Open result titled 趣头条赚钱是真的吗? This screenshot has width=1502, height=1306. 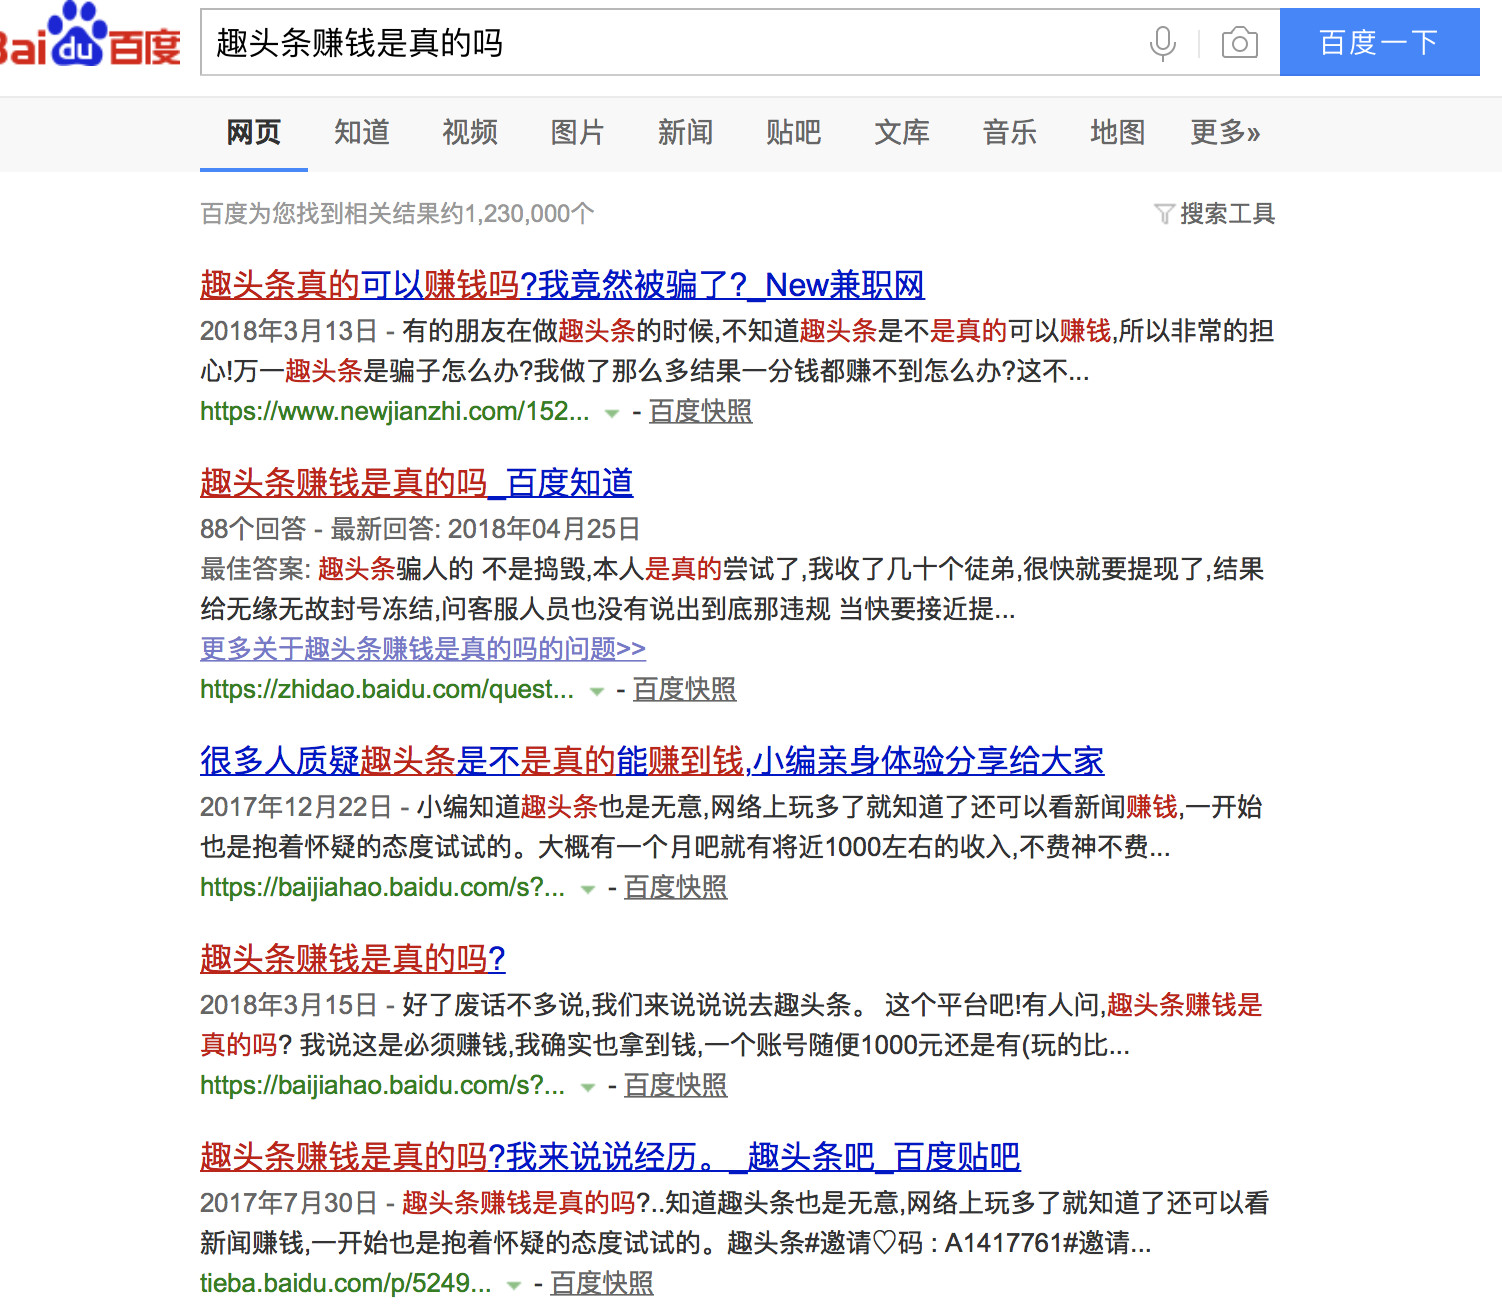[x=353, y=959]
